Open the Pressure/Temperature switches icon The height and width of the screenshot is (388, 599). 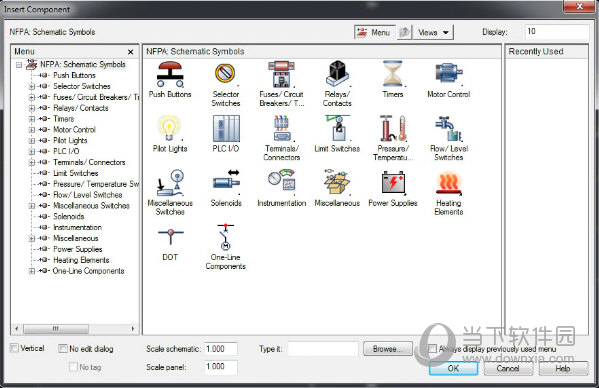(393, 128)
